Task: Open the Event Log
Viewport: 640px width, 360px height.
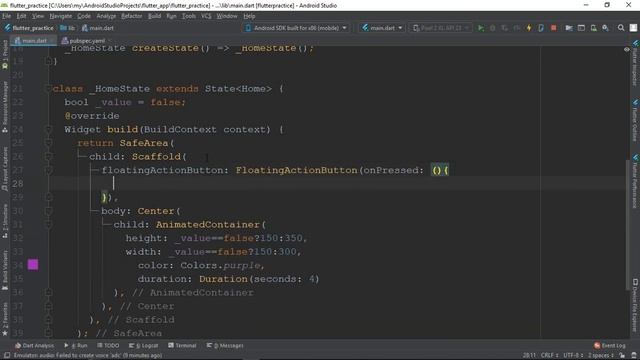Action: point(609,345)
